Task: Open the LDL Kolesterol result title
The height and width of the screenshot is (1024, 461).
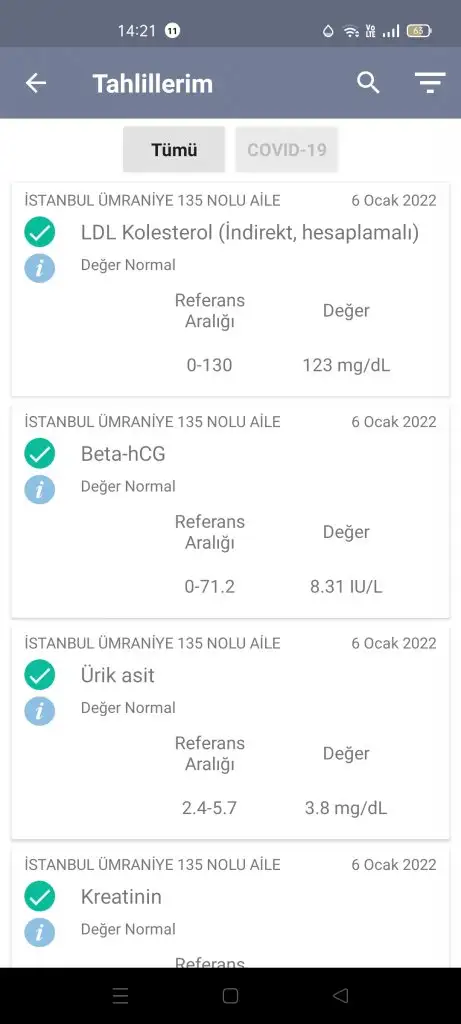Action: point(249,232)
